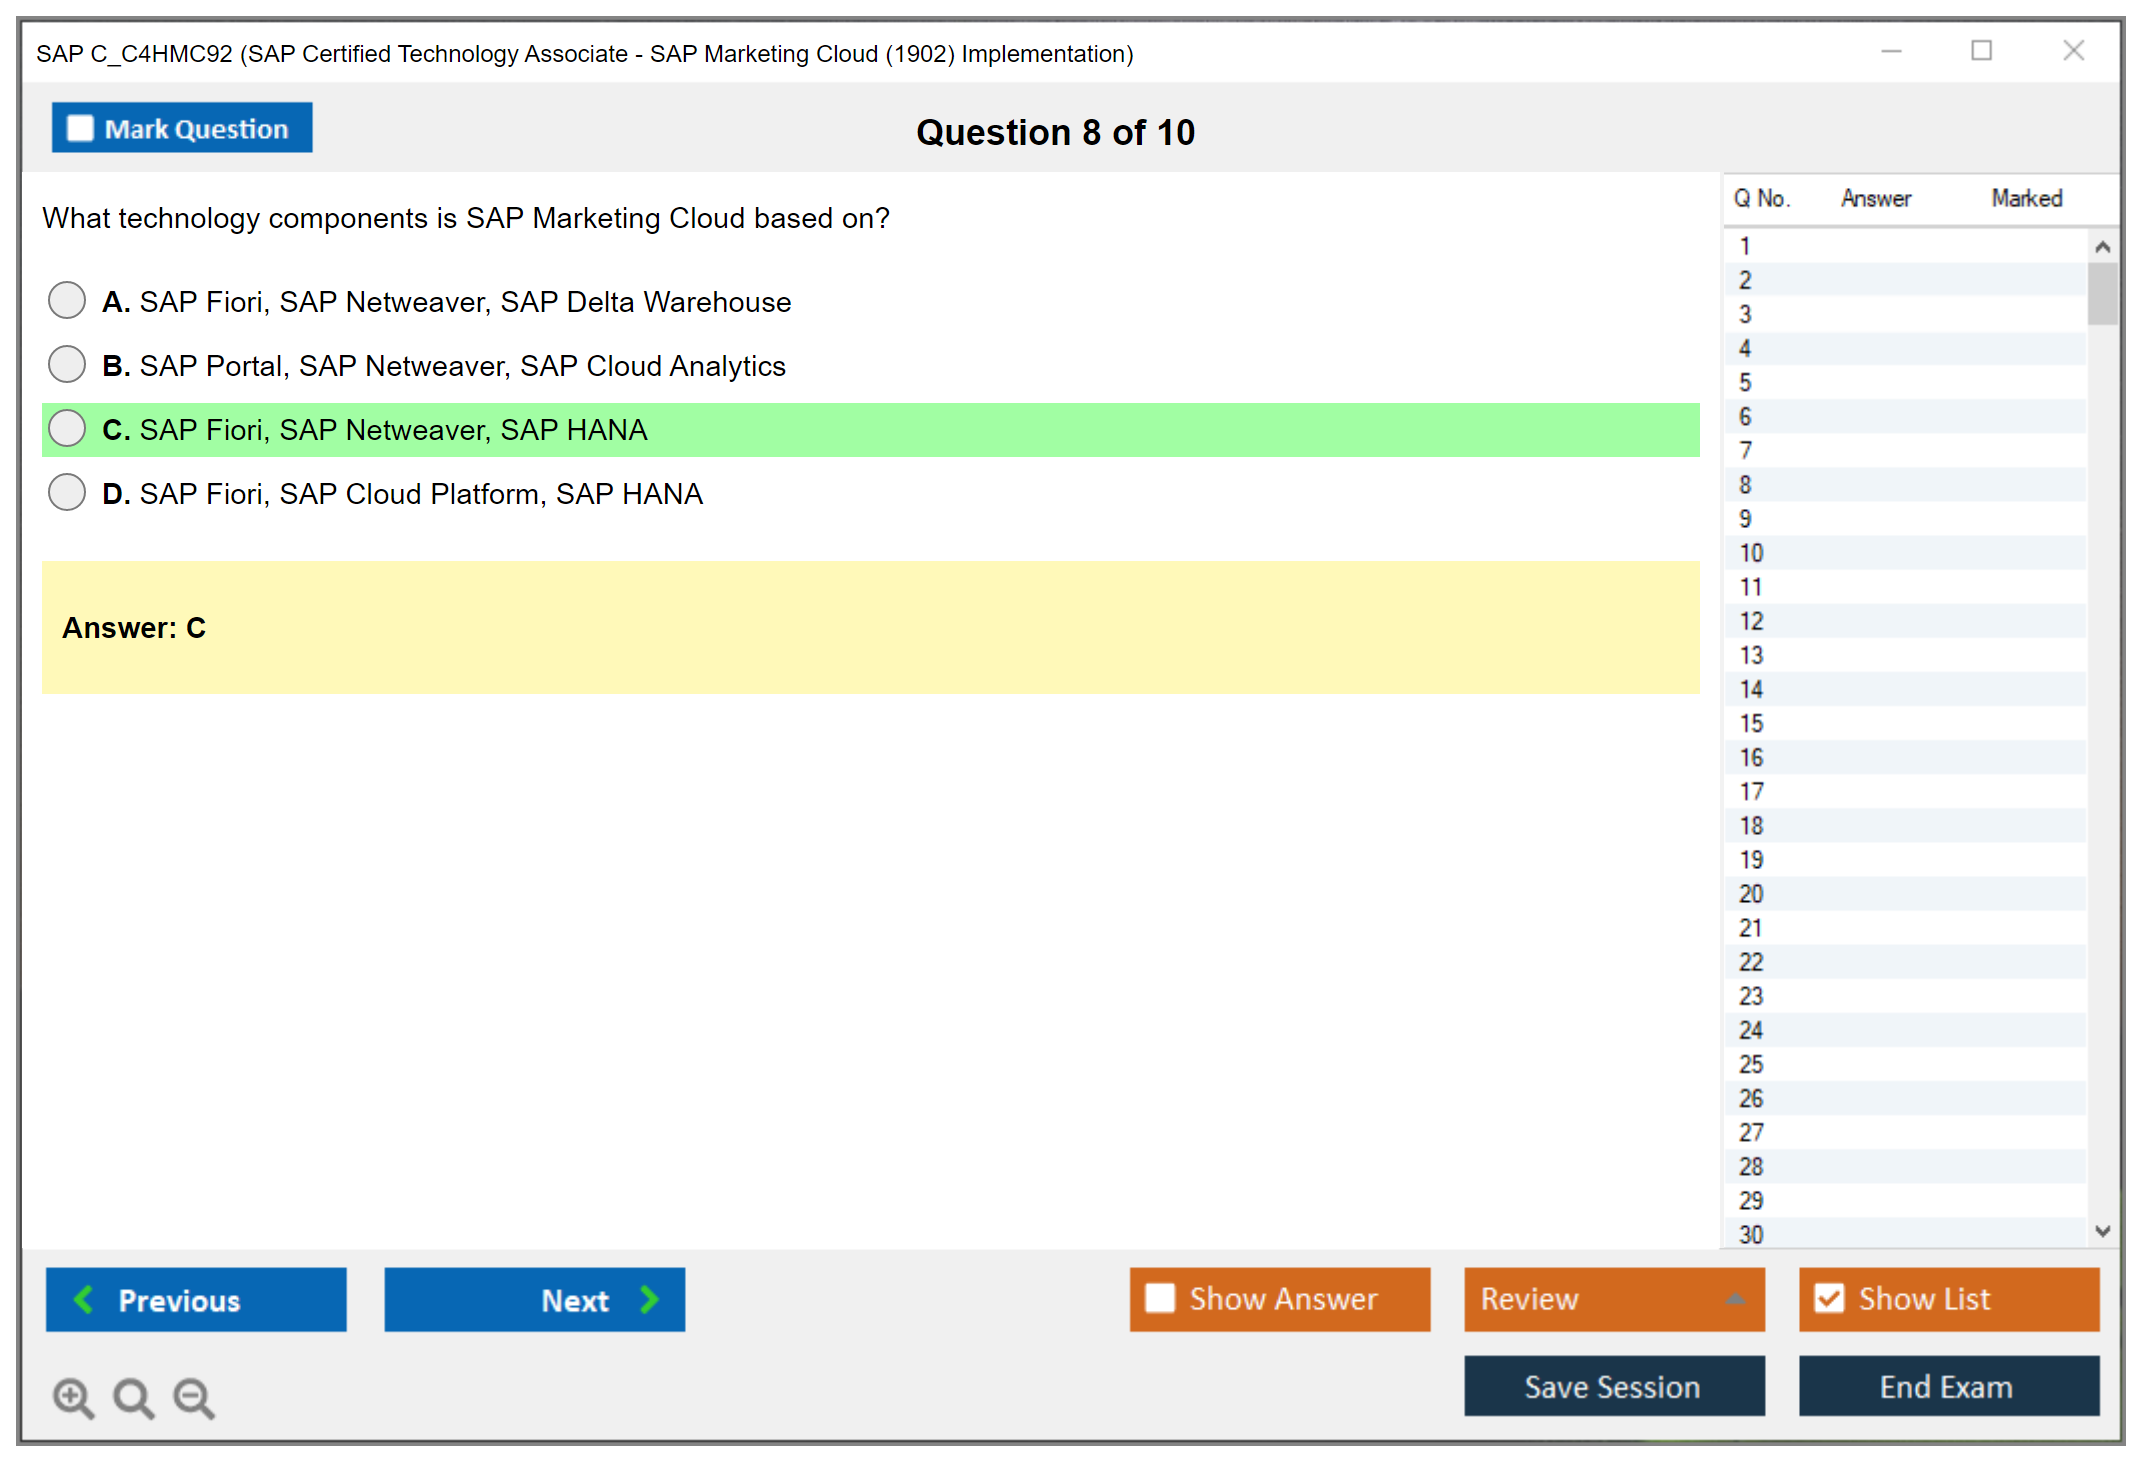Select option A, SAP Delta Warehouse answer
Screen dimensions: 2150x1470
pos(67,300)
